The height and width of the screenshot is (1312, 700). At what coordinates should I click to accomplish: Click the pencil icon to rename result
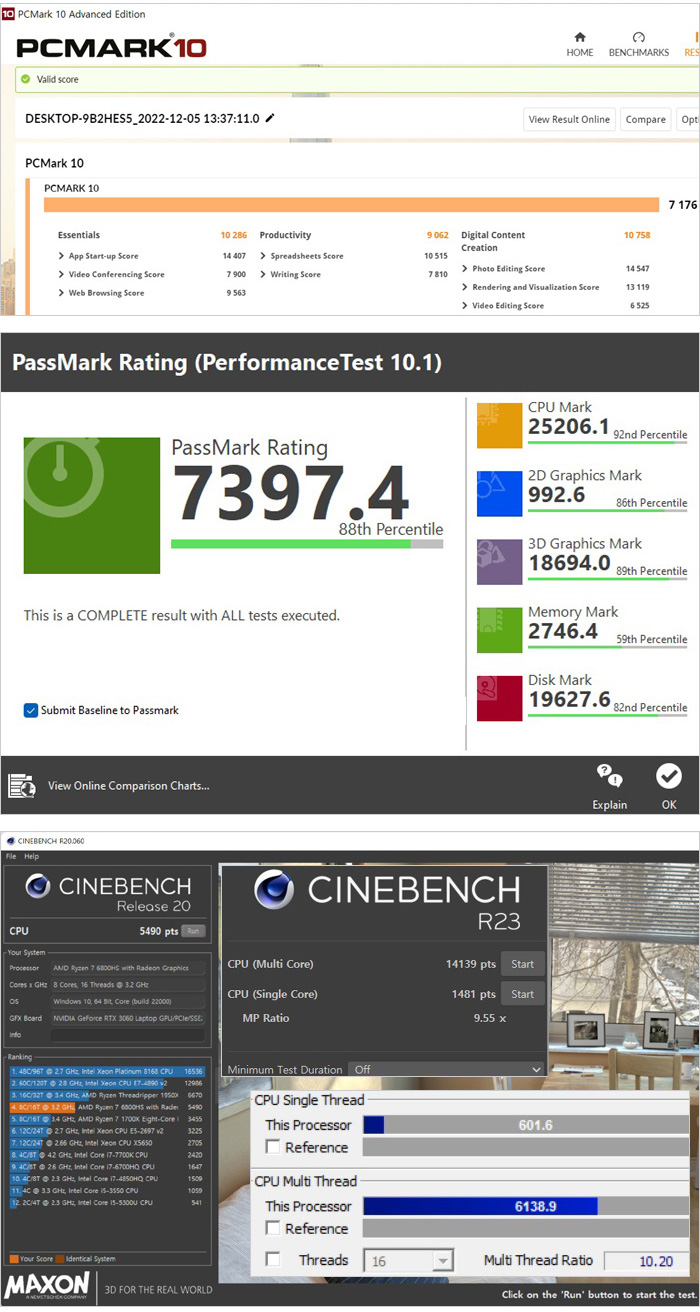click(269, 118)
